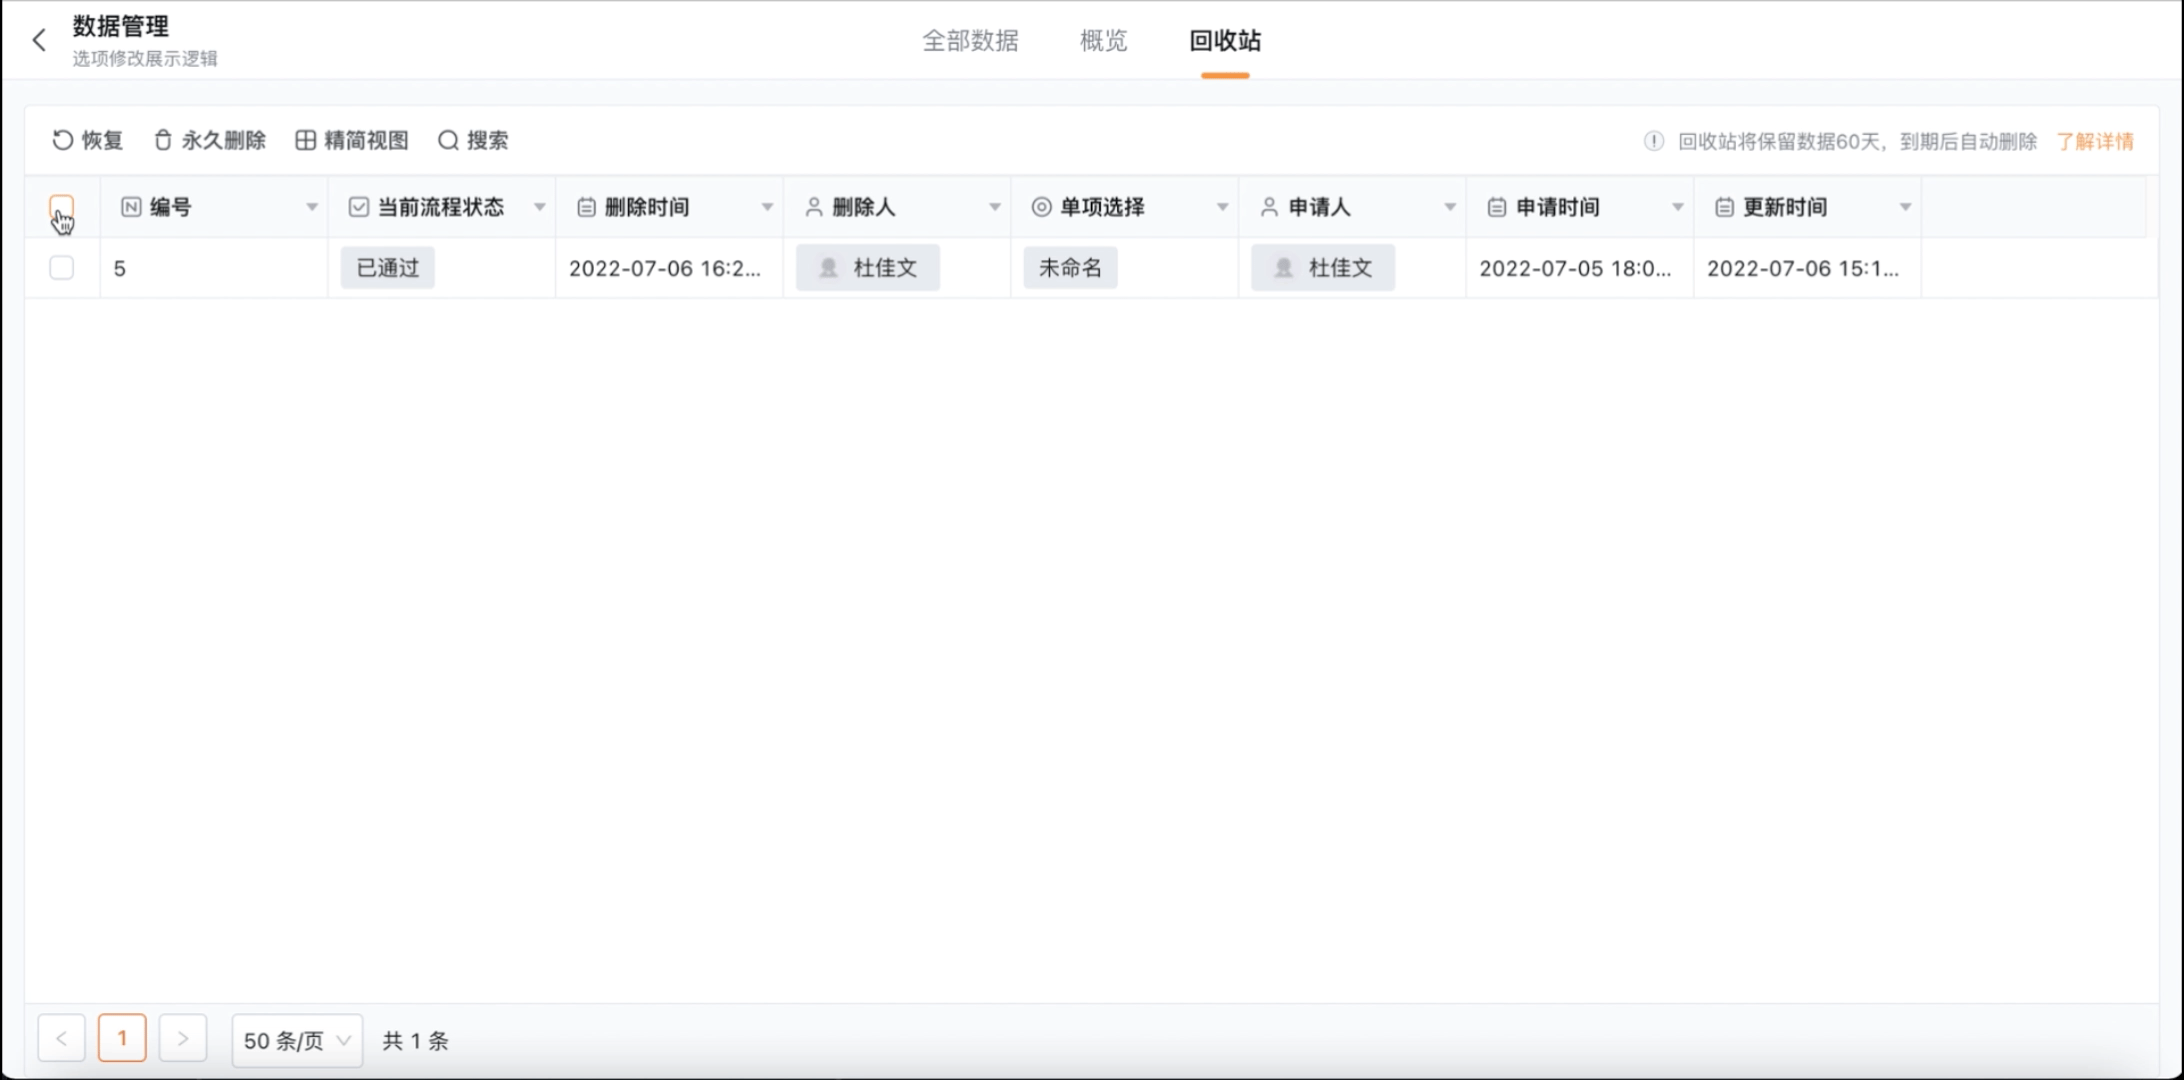
Task: Switch to the 全部数据 tab
Action: (x=970, y=40)
